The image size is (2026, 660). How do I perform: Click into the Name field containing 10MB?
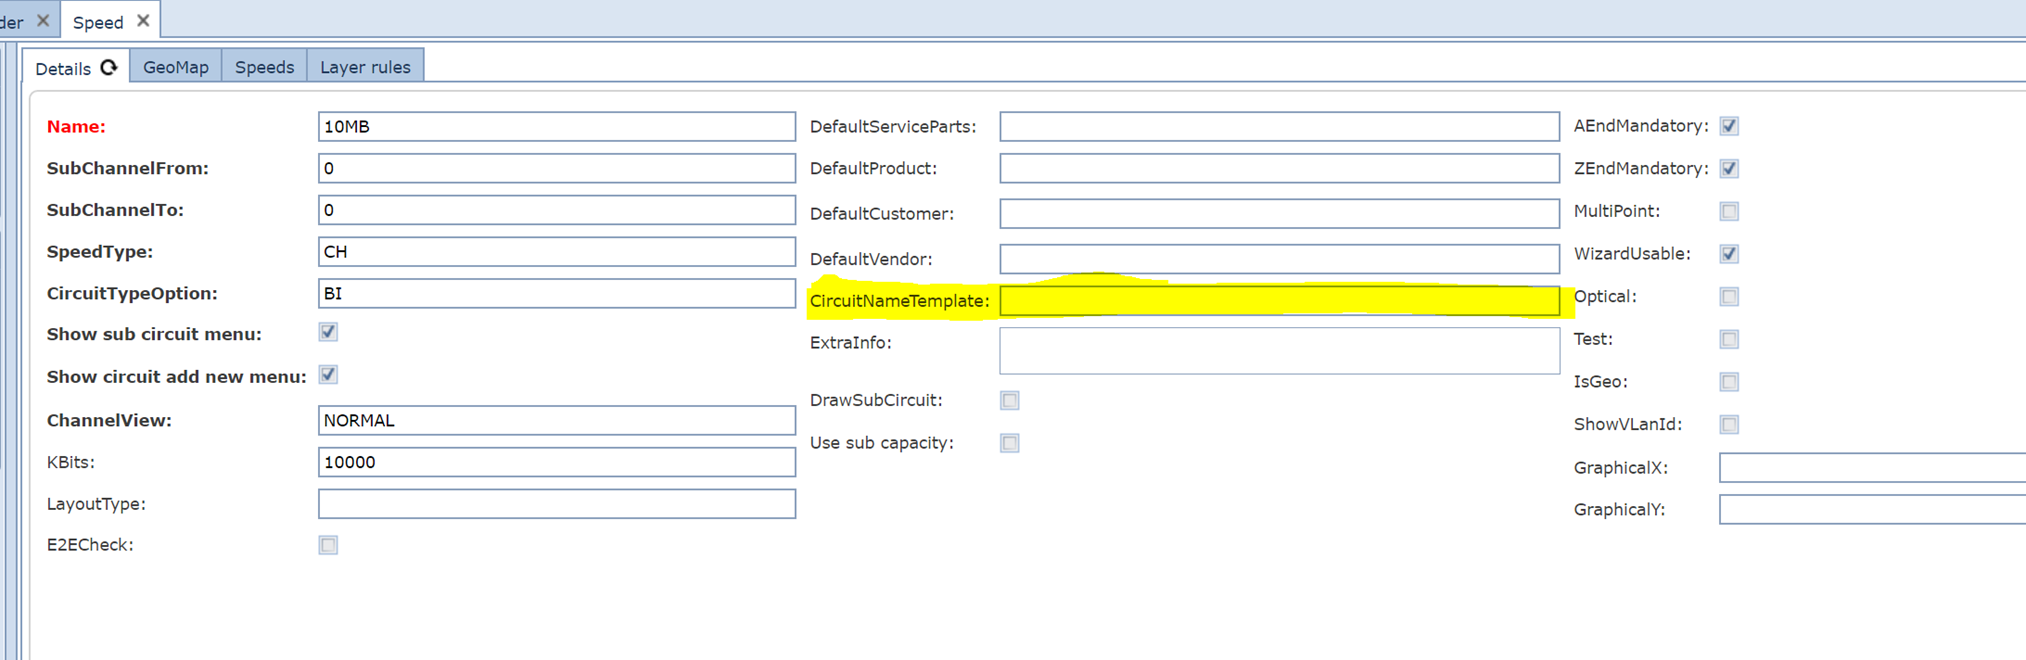[556, 127]
